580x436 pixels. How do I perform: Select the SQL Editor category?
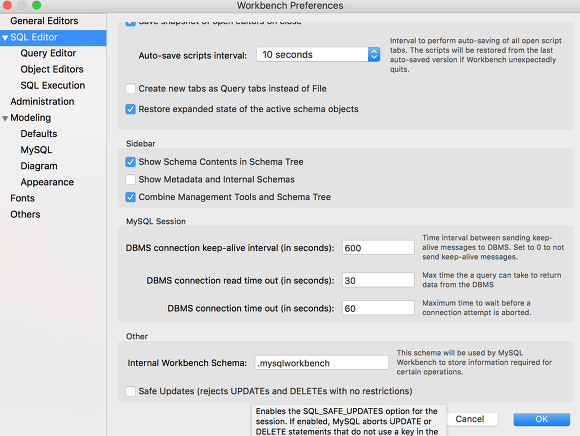point(53,37)
